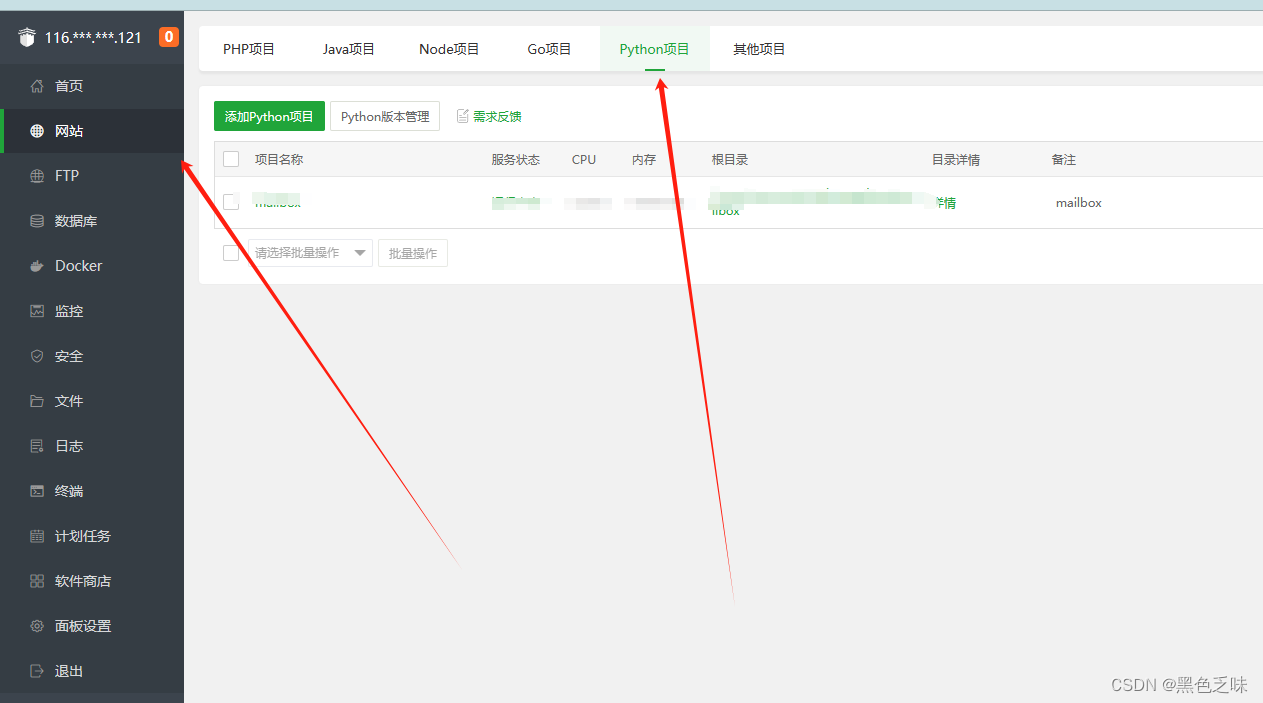1263x703 pixels.
Task: Open the Docker whale icon
Action: click(37, 266)
